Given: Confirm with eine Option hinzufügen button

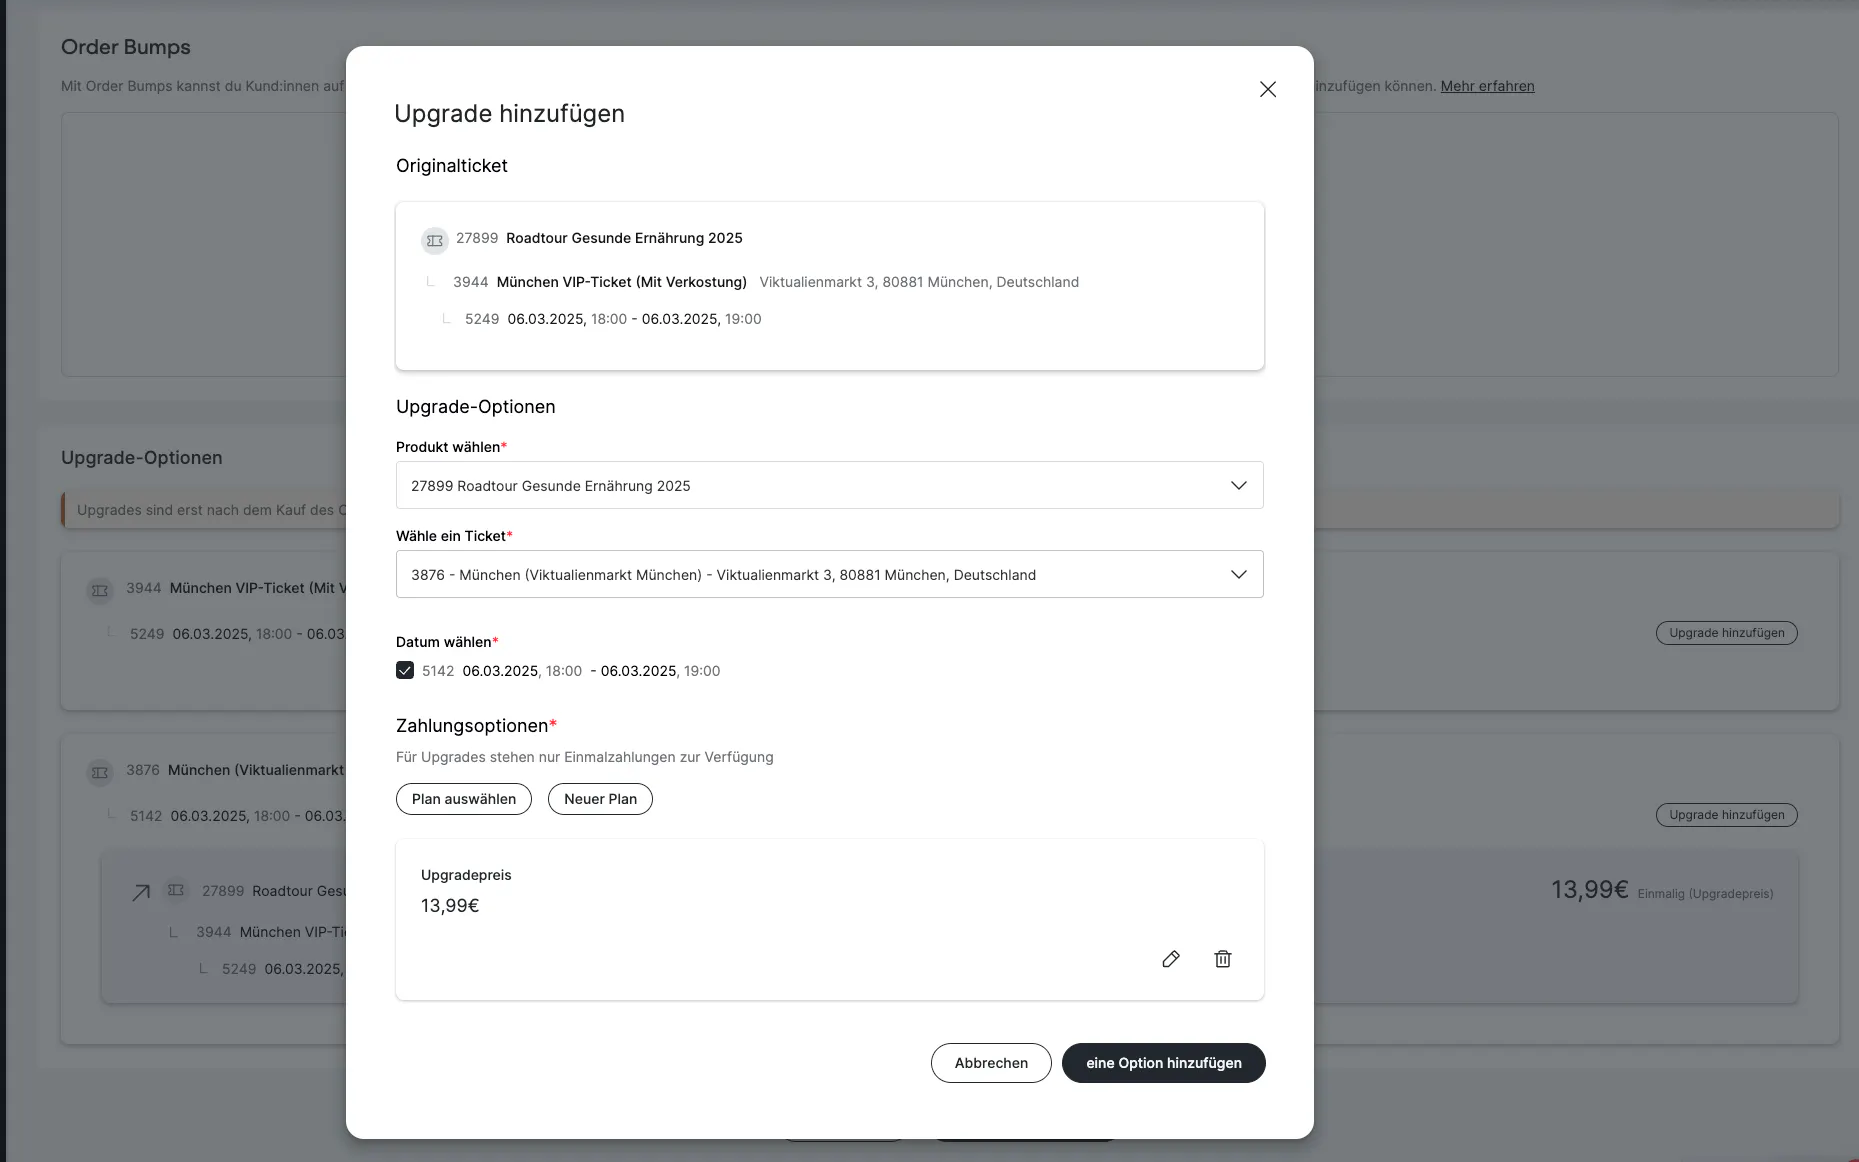Looking at the screenshot, I should coord(1163,1063).
